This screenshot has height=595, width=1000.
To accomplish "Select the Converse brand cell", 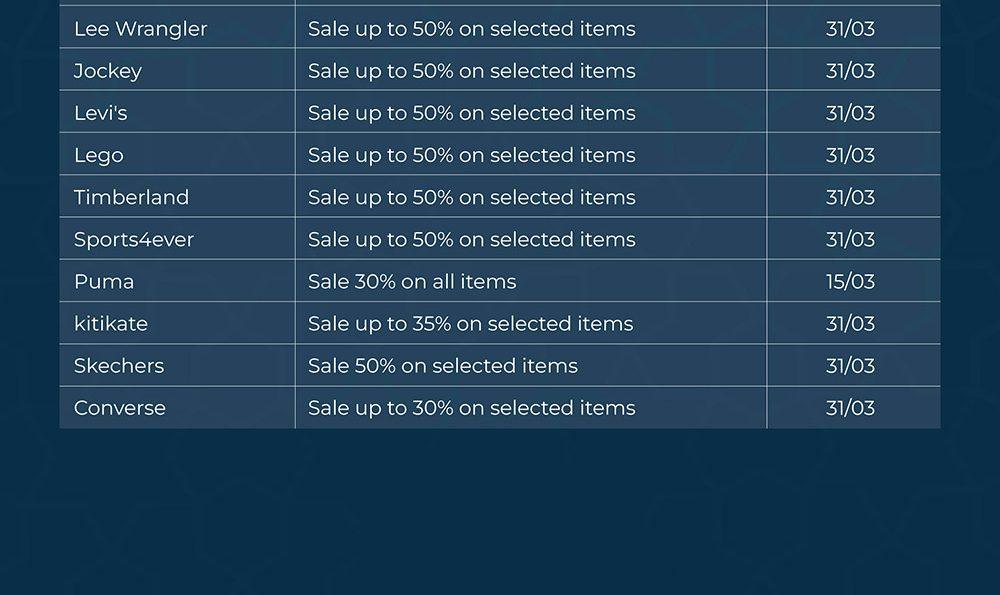I will [x=120, y=407].
